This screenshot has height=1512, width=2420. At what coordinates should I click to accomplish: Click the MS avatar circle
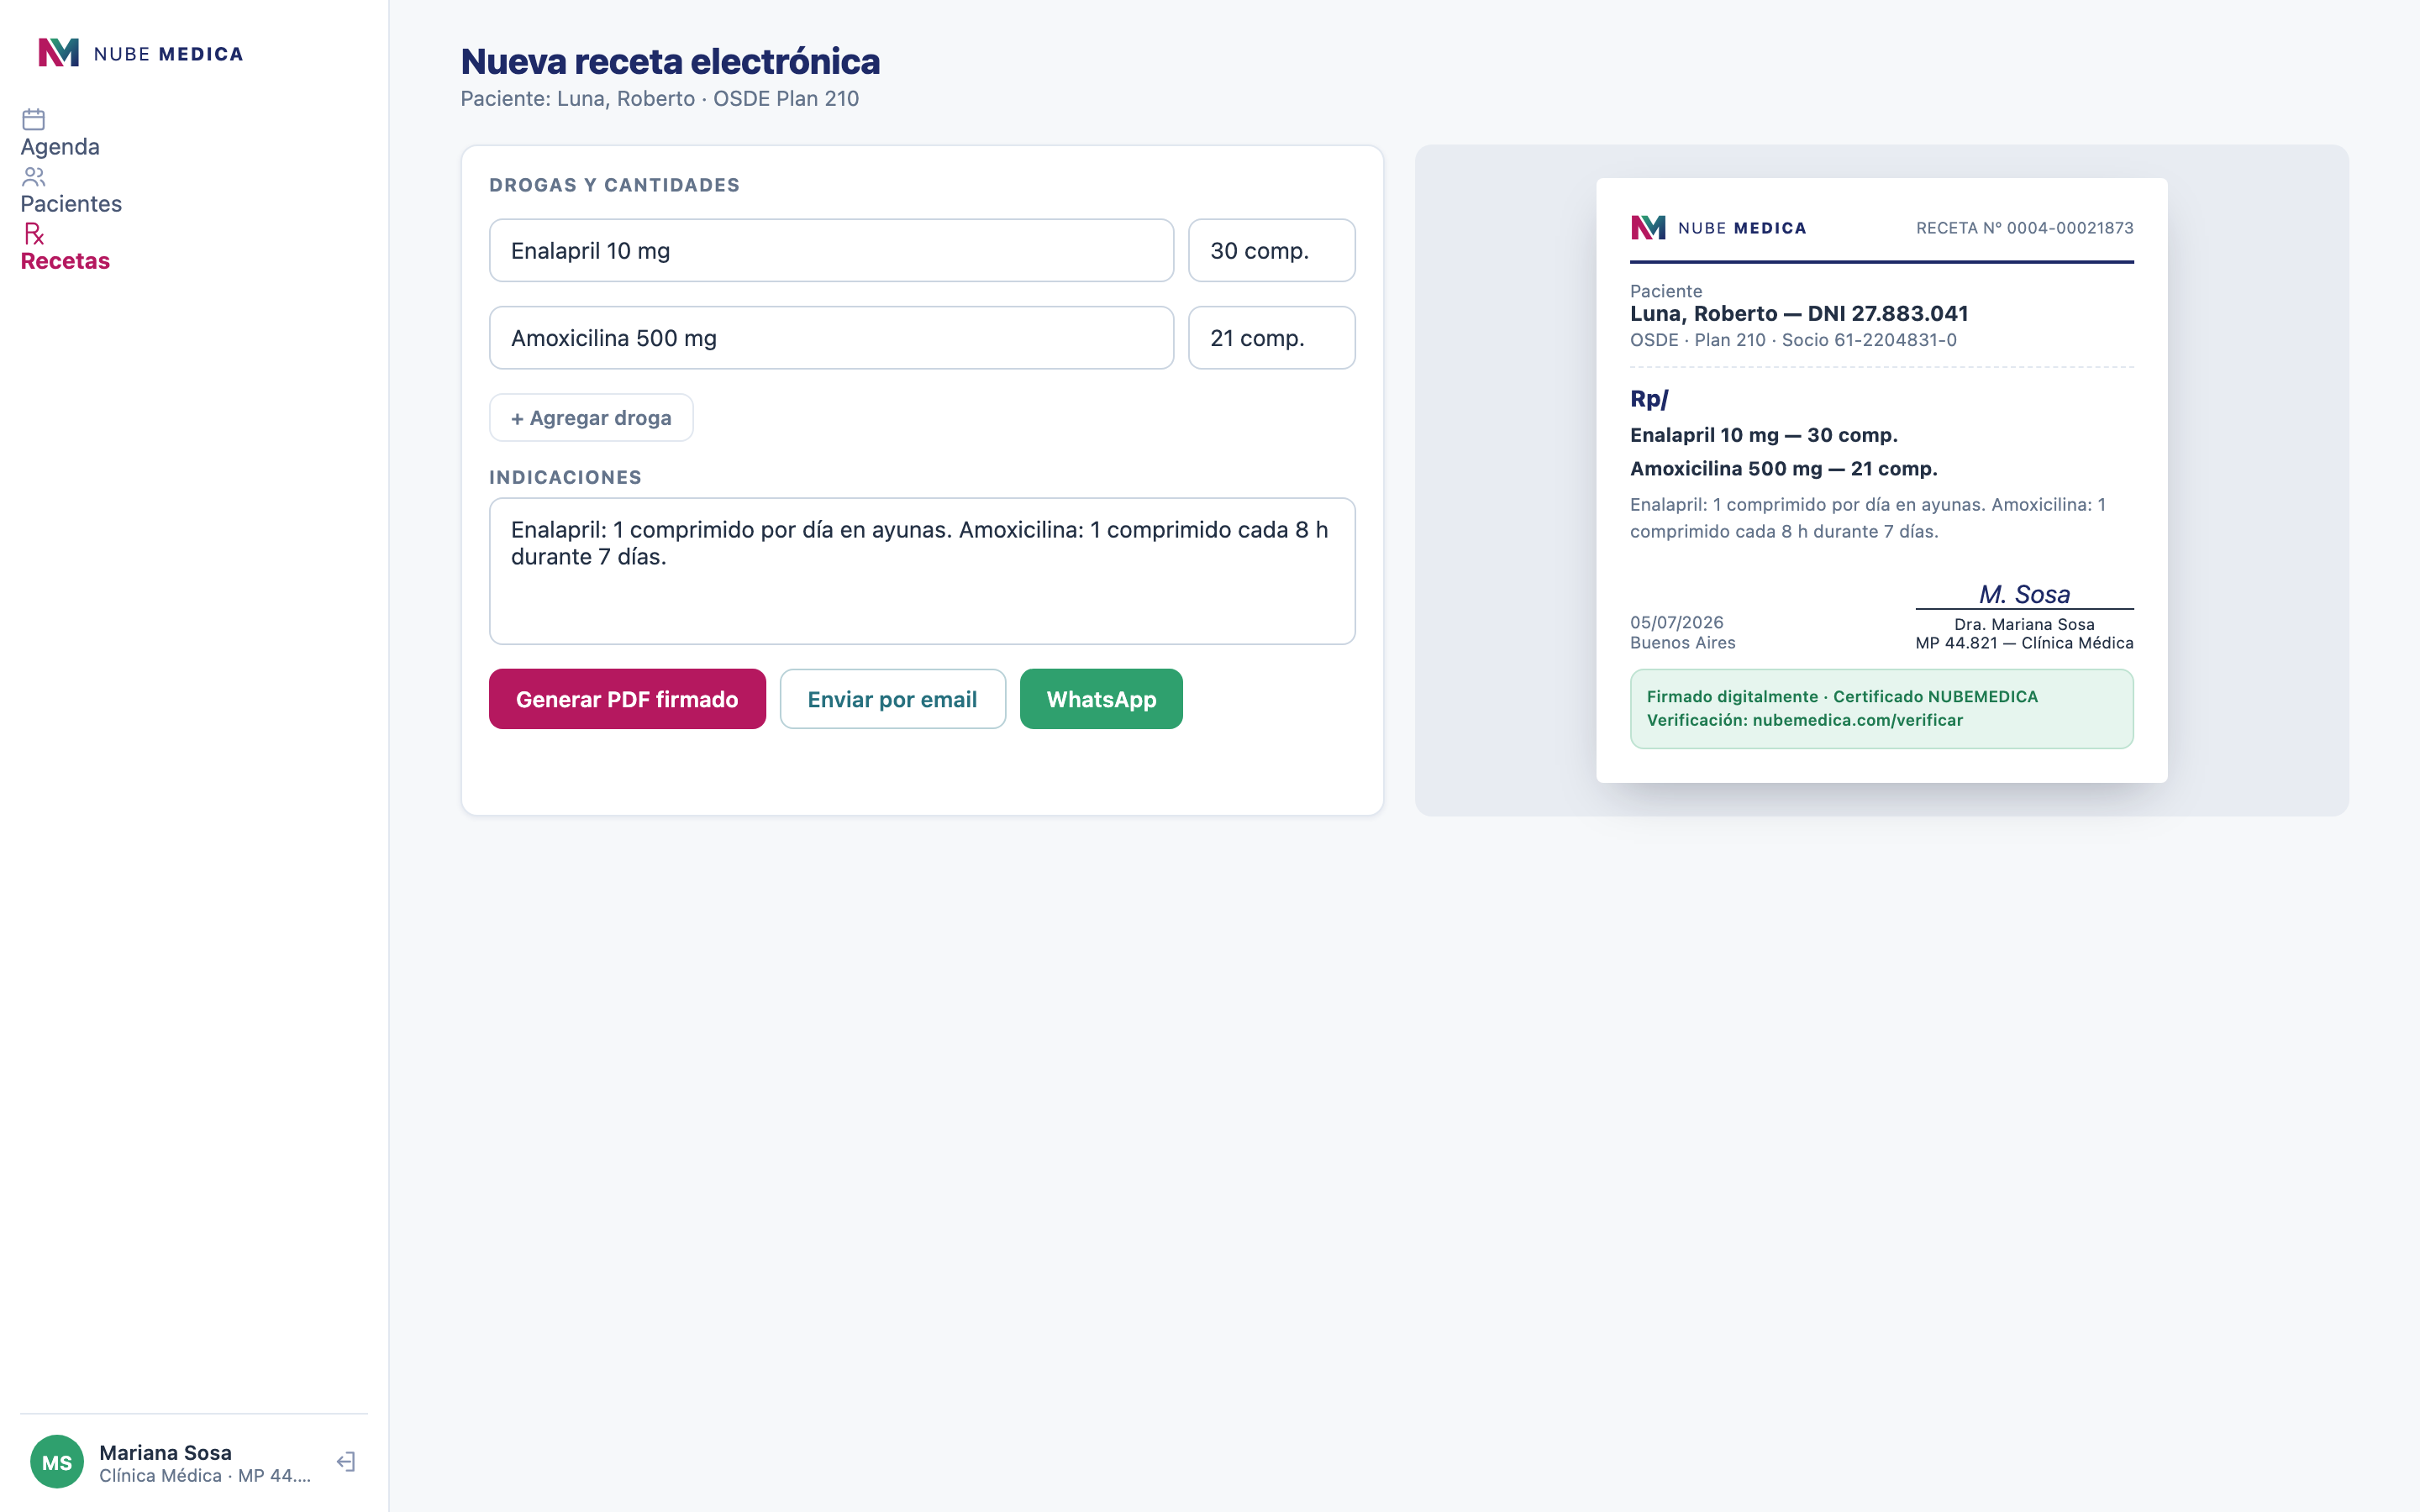pyautogui.click(x=57, y=1462)
